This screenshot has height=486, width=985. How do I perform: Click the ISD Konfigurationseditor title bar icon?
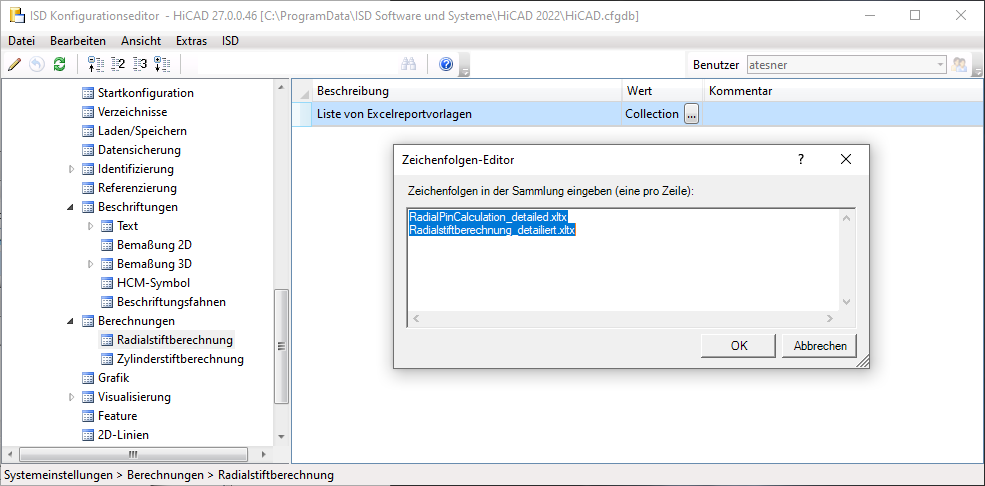[18, 15]
